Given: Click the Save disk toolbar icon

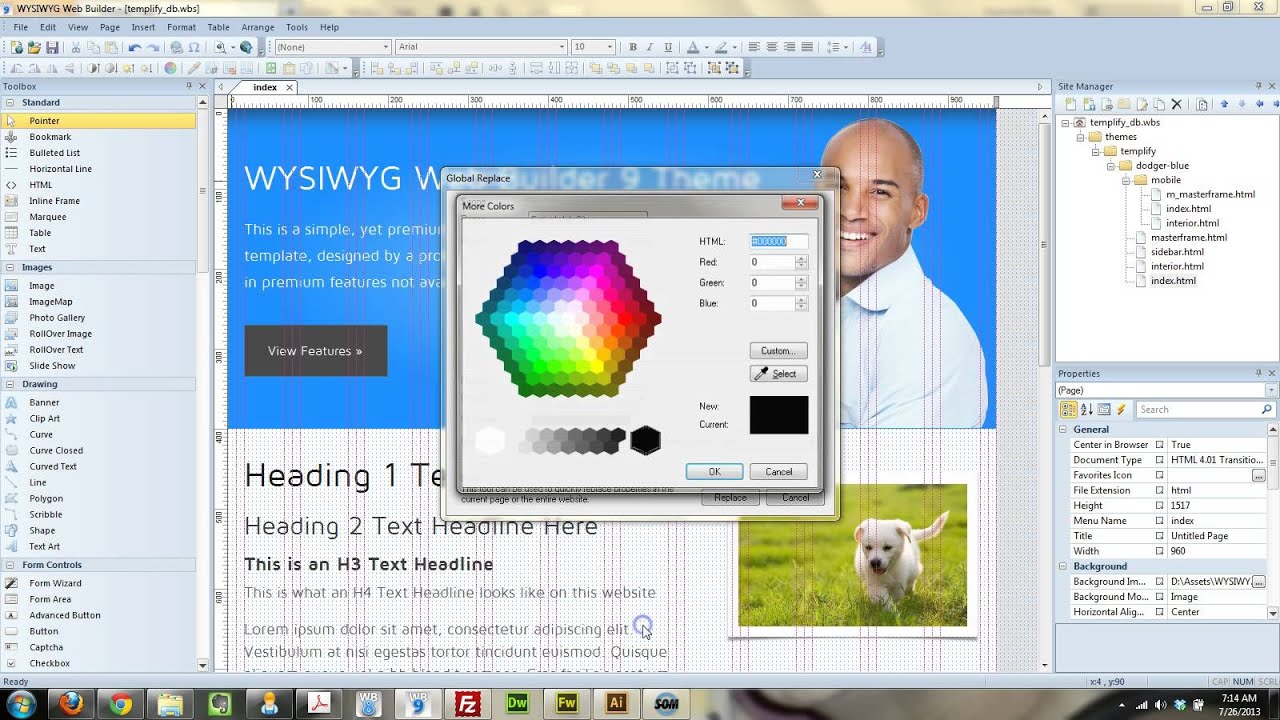Looking at the screenshot, I should [x=51, y=47].
